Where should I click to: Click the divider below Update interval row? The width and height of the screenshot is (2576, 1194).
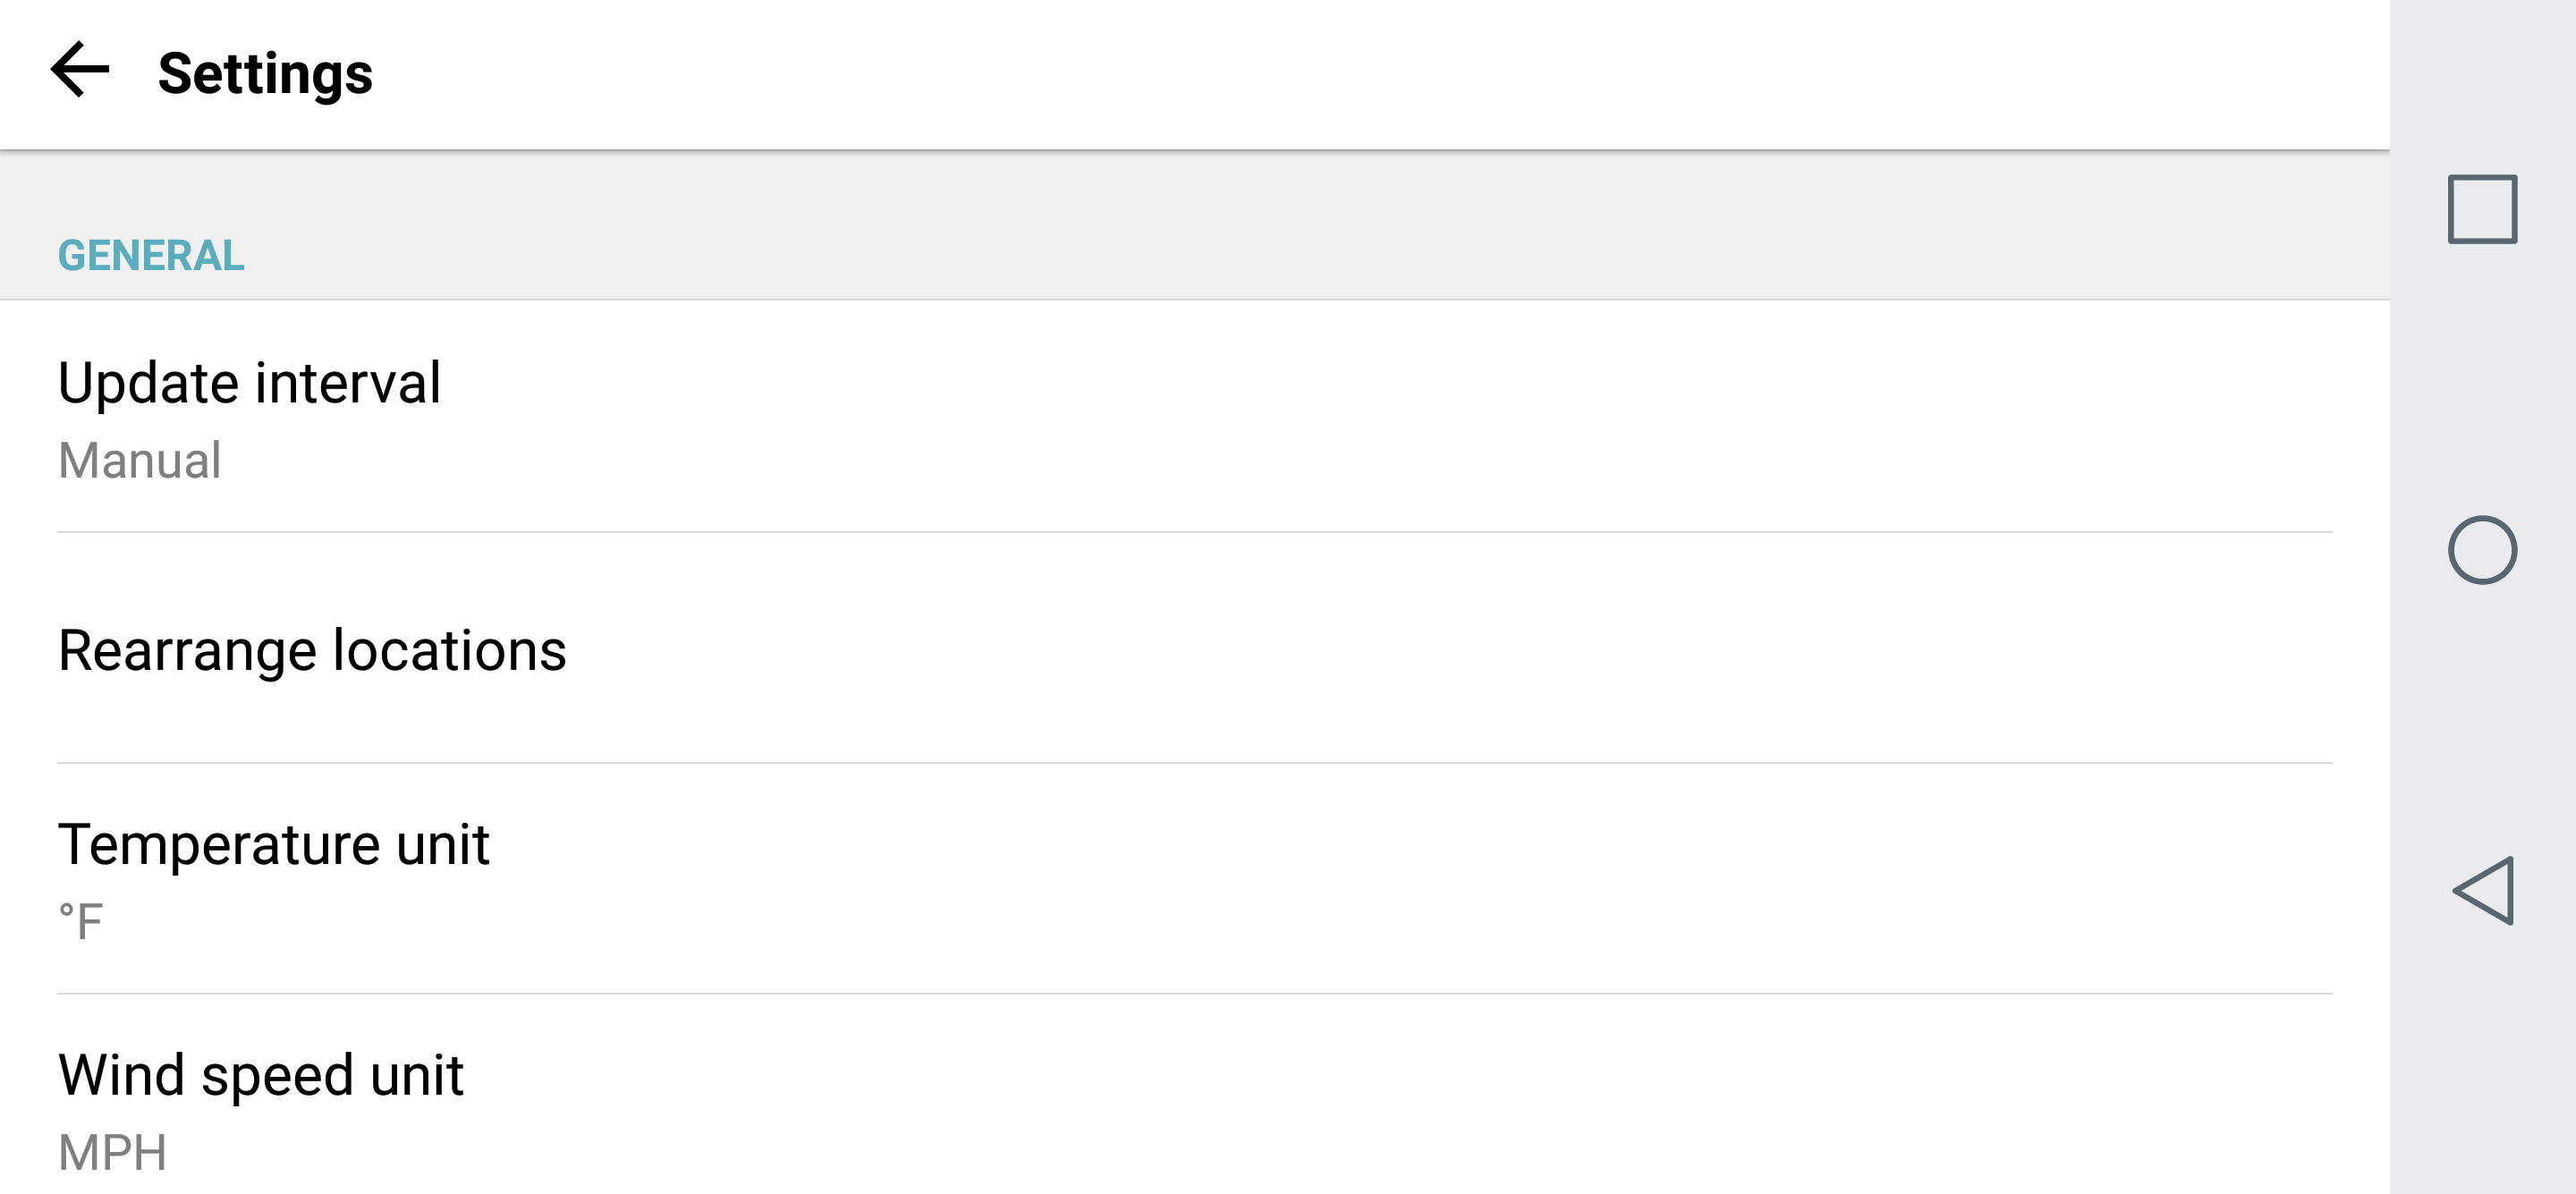(x=1195, y=532)
